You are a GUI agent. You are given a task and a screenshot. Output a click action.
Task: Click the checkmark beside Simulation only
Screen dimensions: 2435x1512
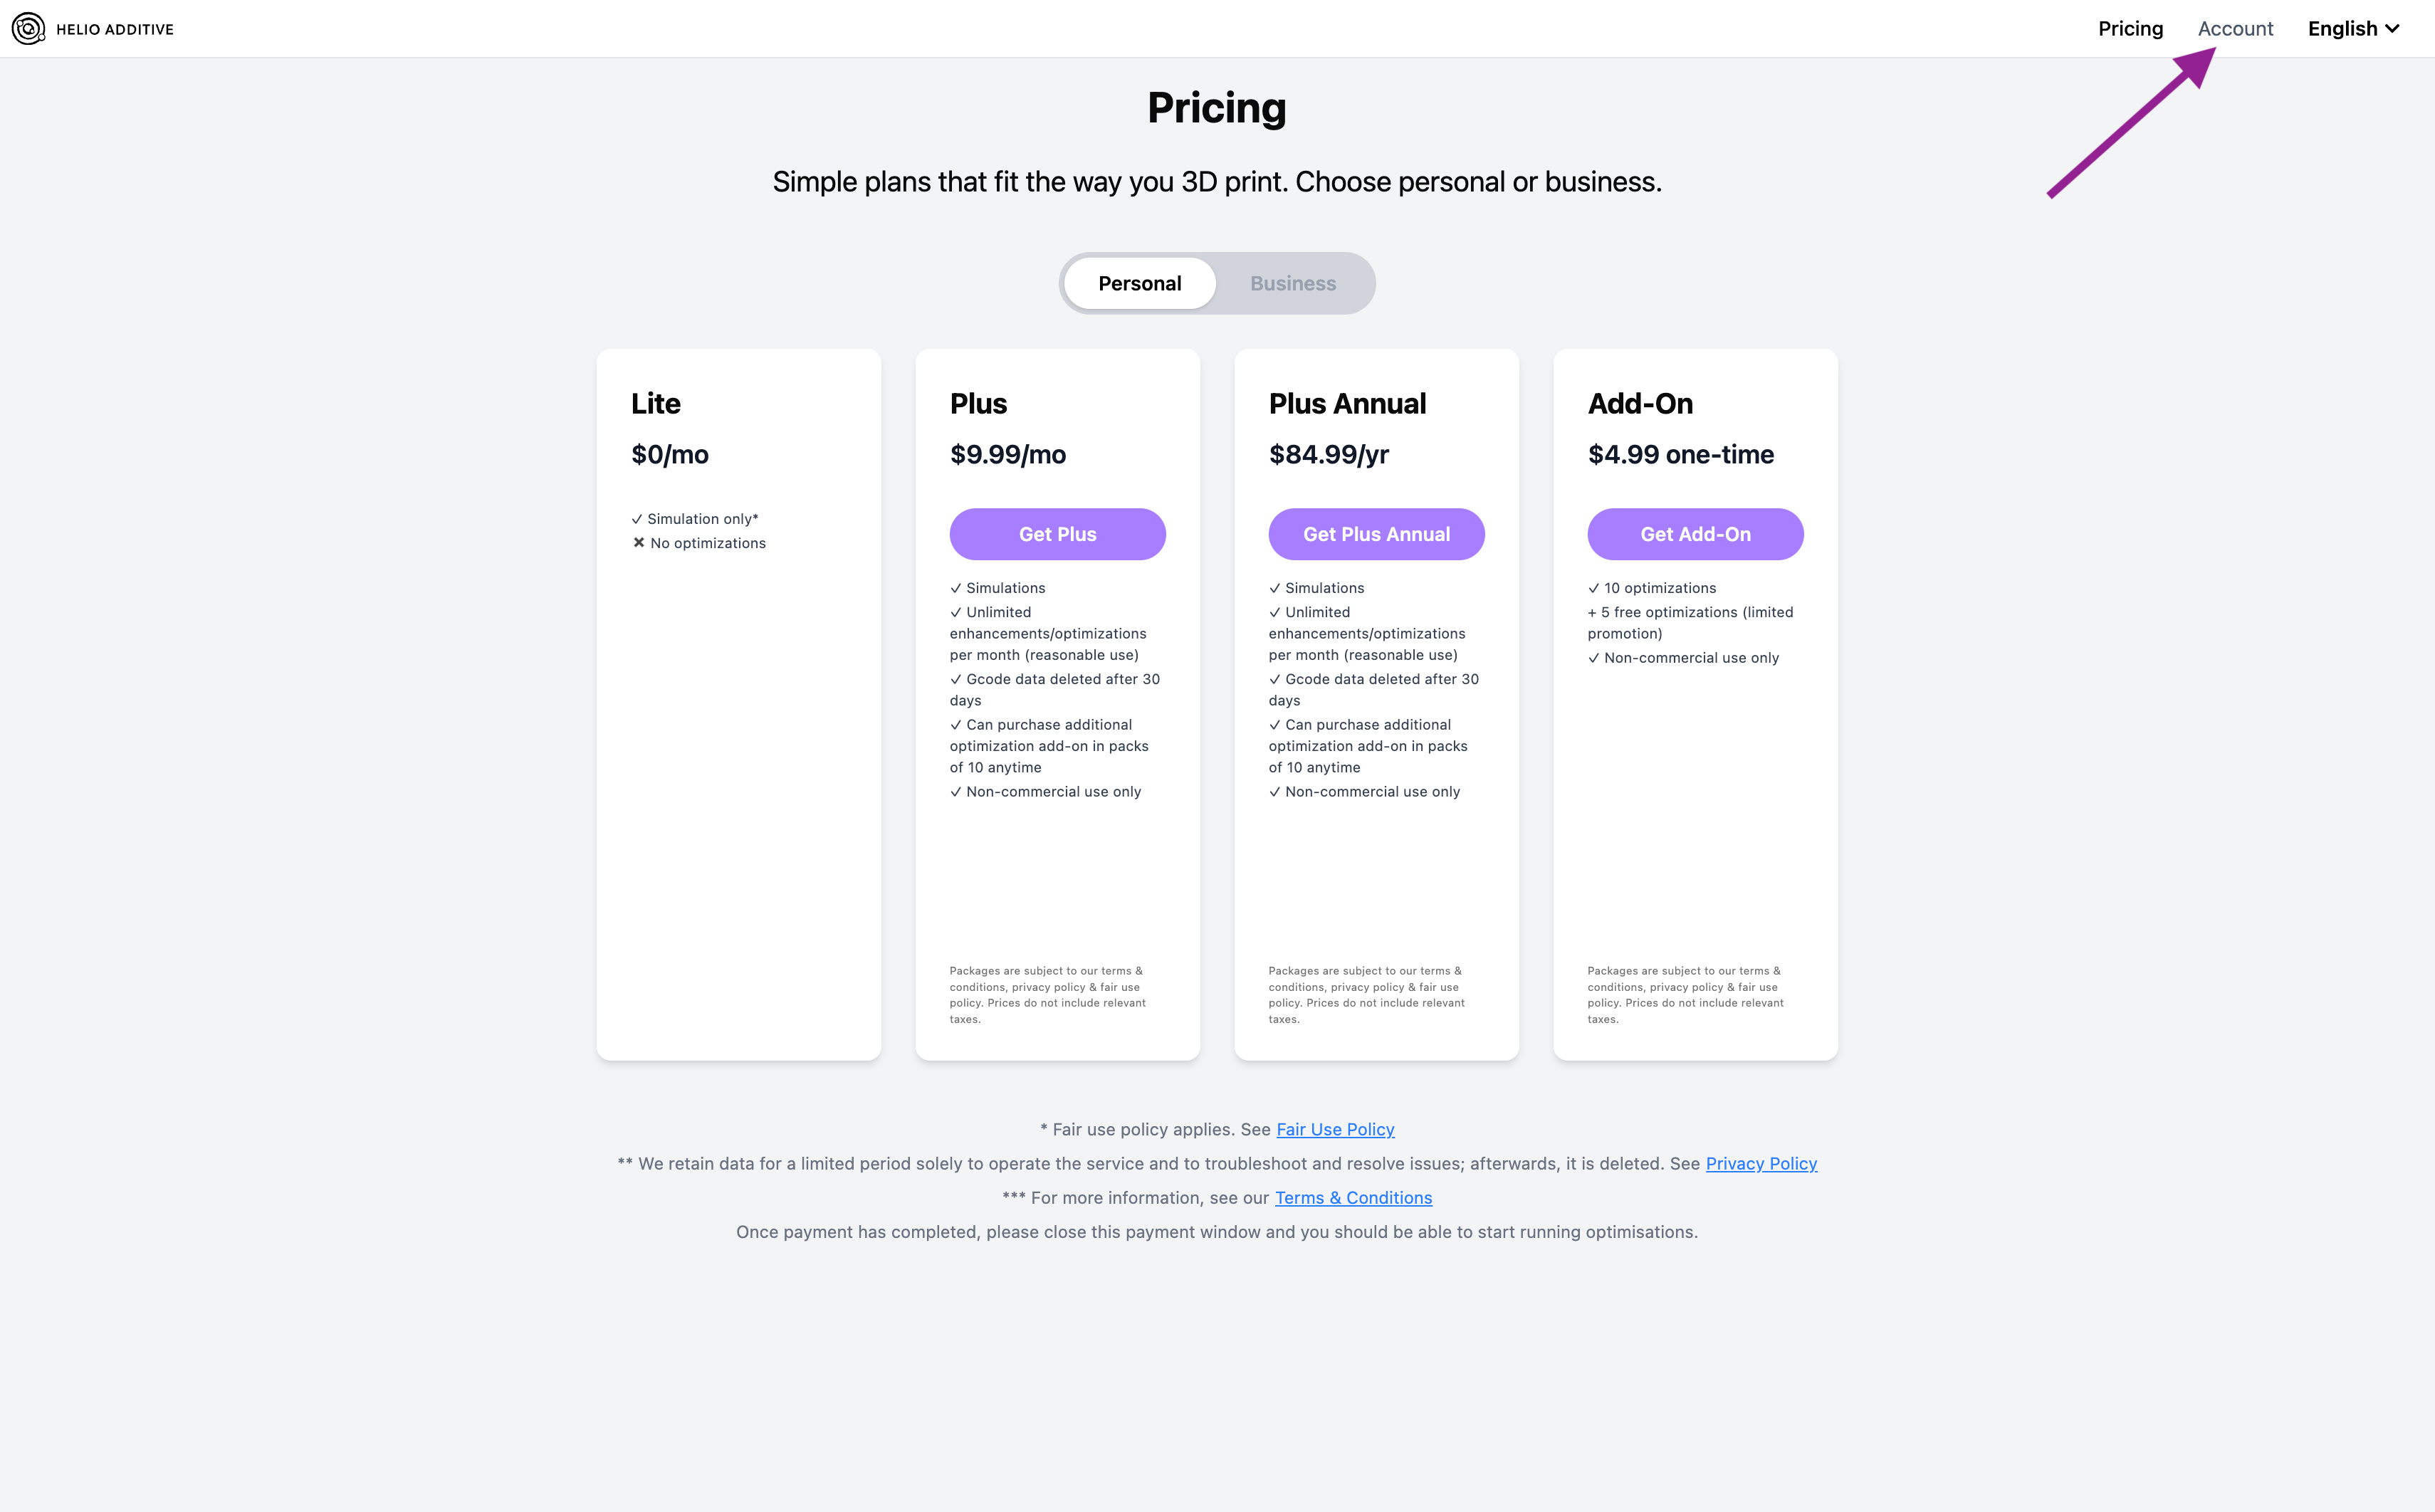coord(637,519)
